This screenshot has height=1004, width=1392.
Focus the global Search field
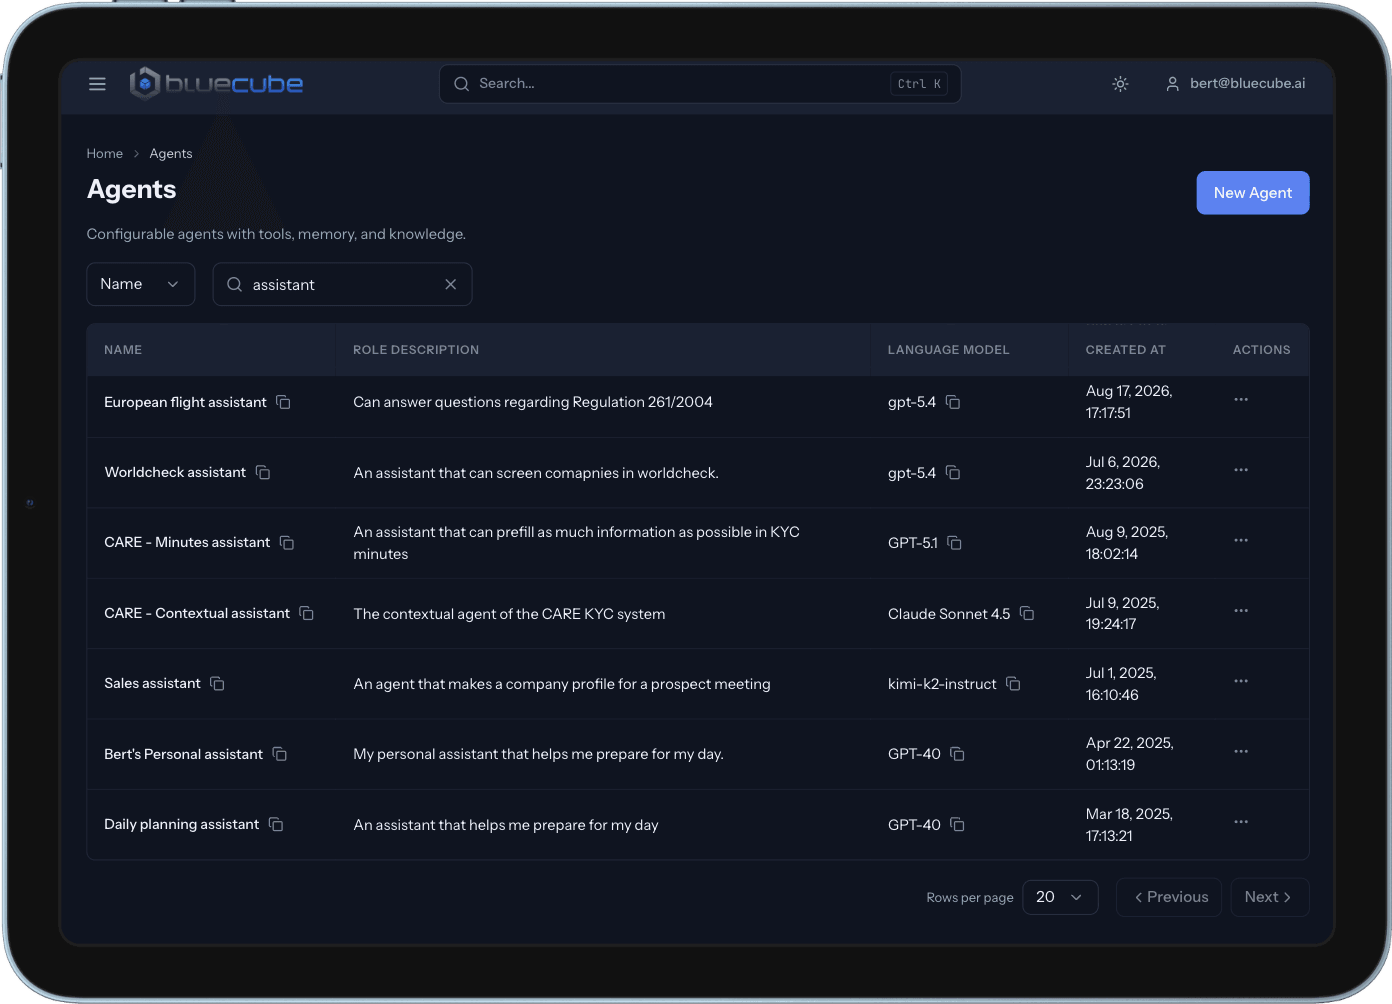[x=700, y=84]
